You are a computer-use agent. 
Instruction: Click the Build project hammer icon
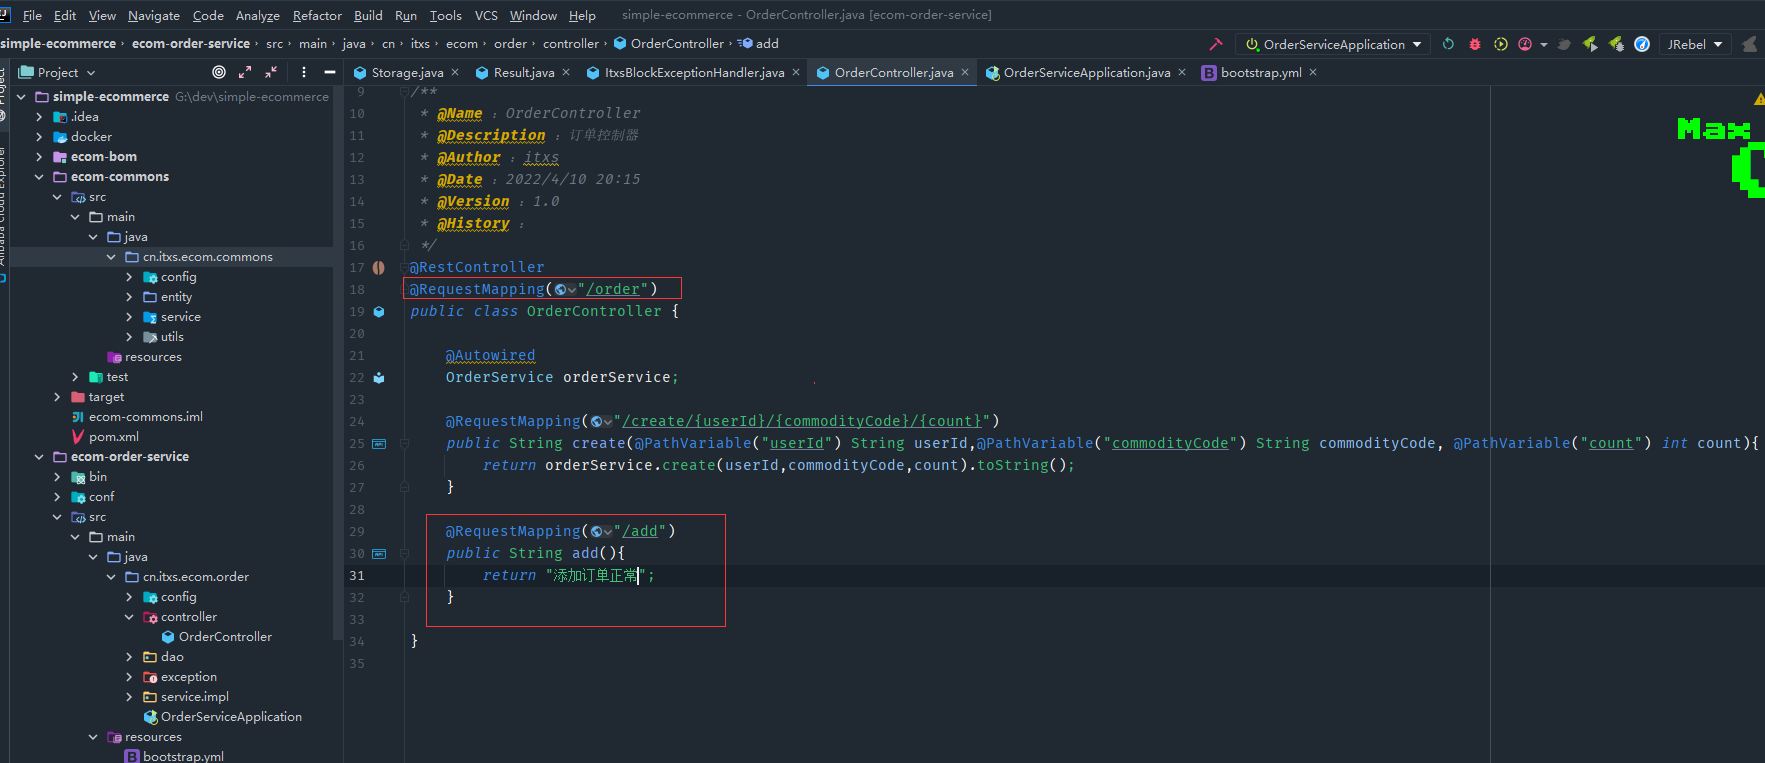[x=1216, y=44]
